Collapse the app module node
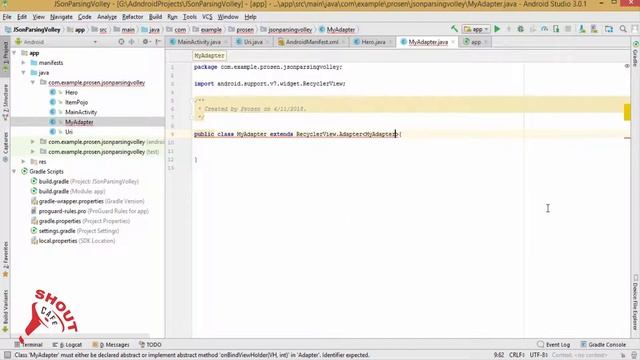Viewport: 640px width, 360px height. 14,53
